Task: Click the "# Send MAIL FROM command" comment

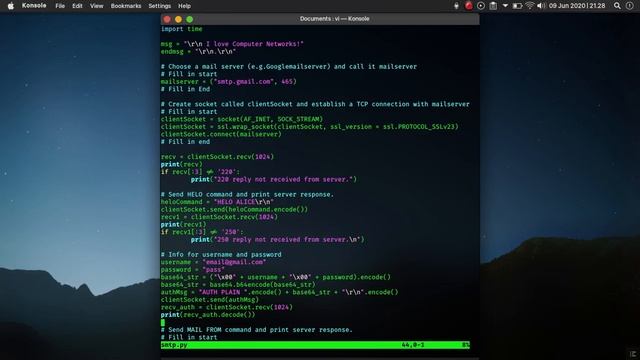Action: tap(256, 330)
